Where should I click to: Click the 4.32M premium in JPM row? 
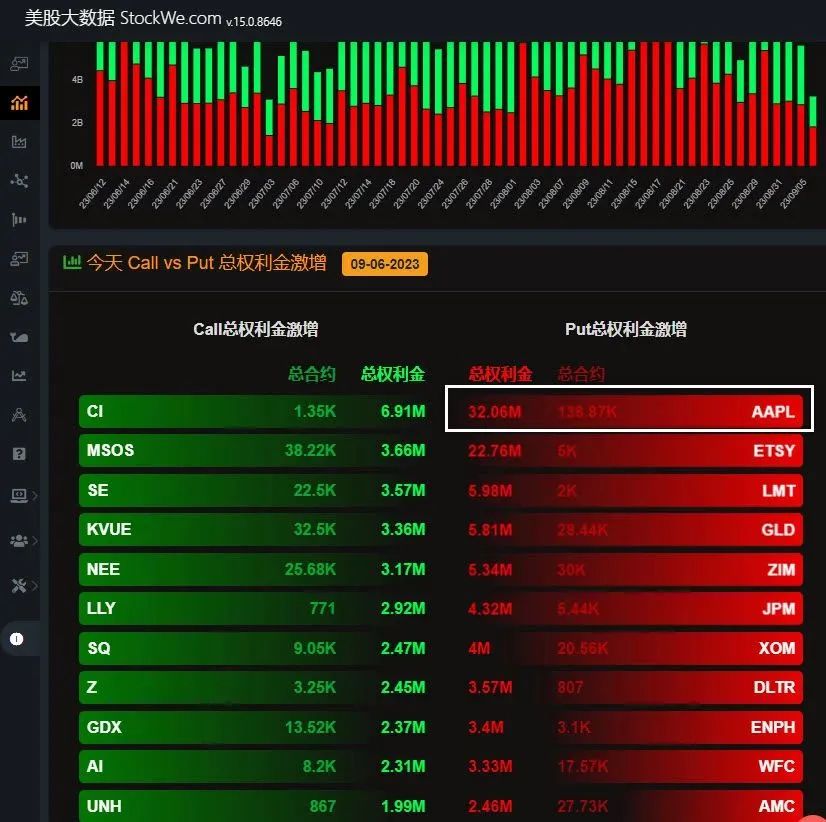click(490, 609)
